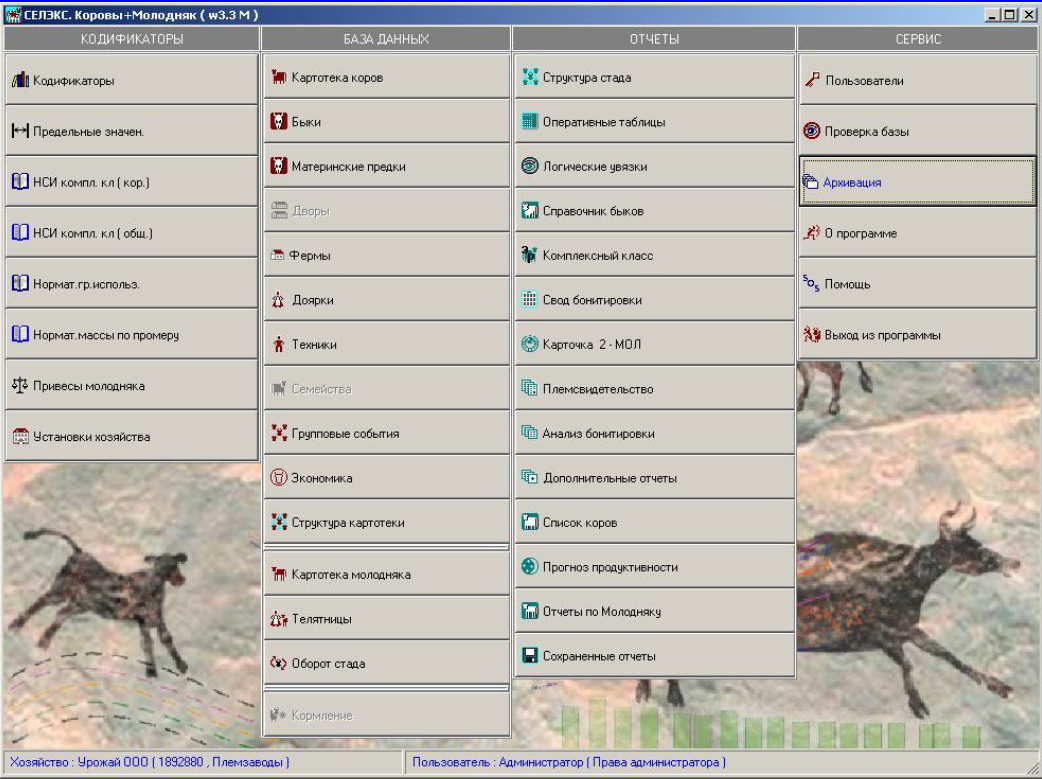Open Прогноз продуктивности
The height and width of the screenshot is (779, 1042).
click(x=655, y=567)
